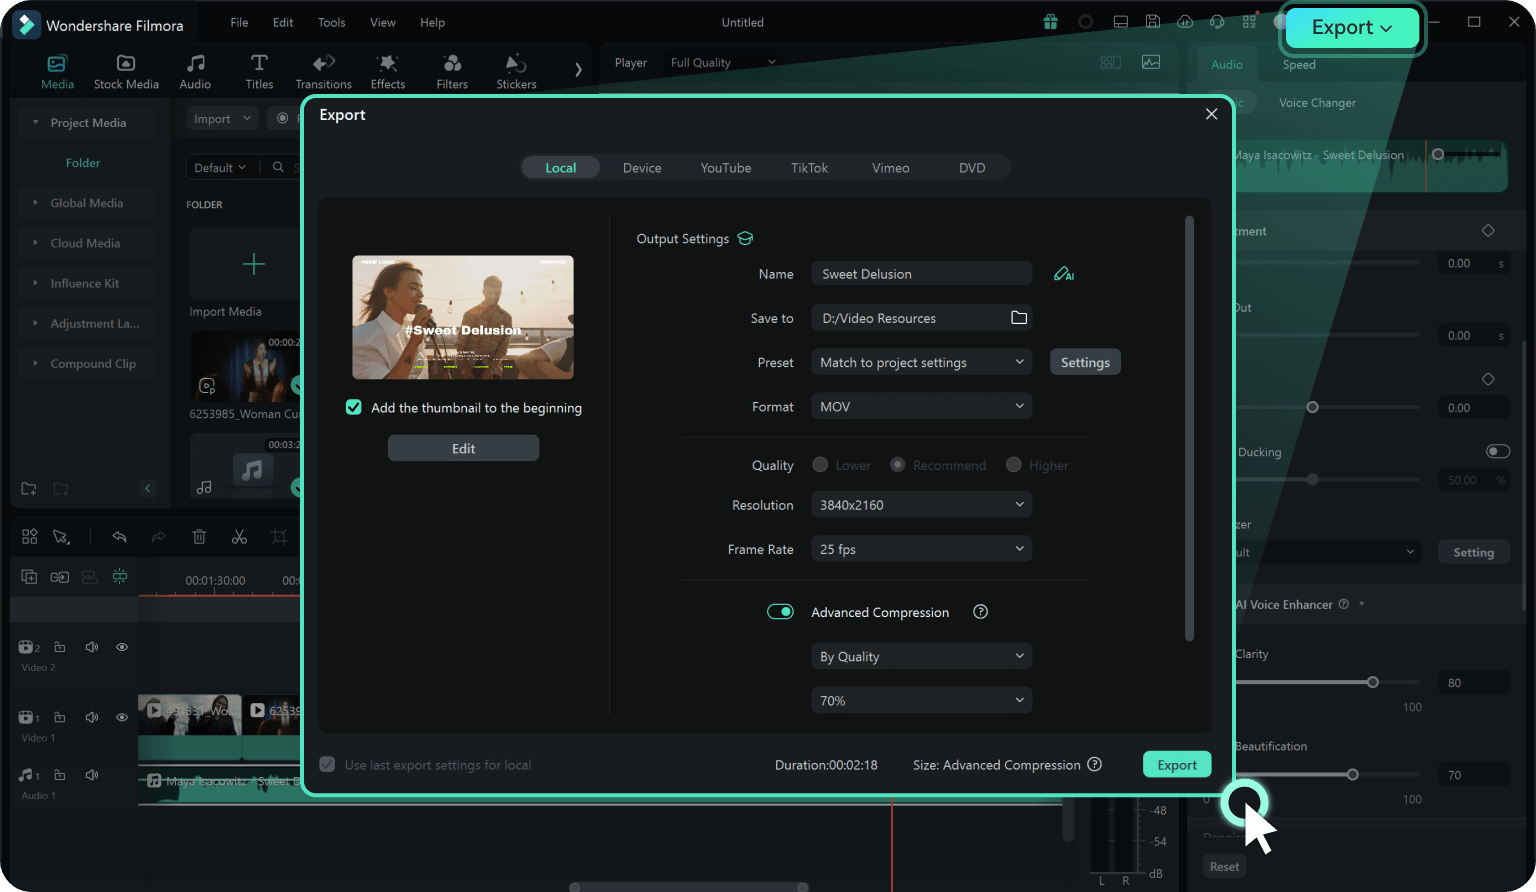Click the Export button in dialog

point(1177,764)
